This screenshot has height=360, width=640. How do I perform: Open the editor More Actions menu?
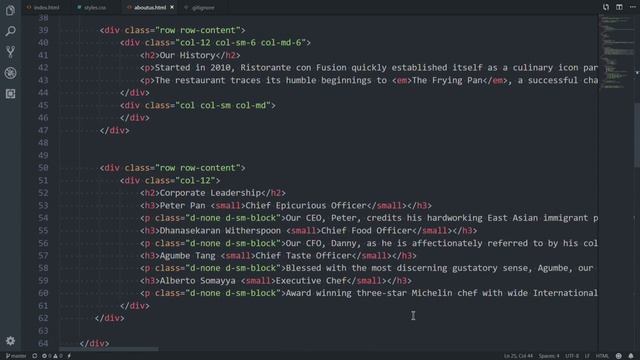633,7
